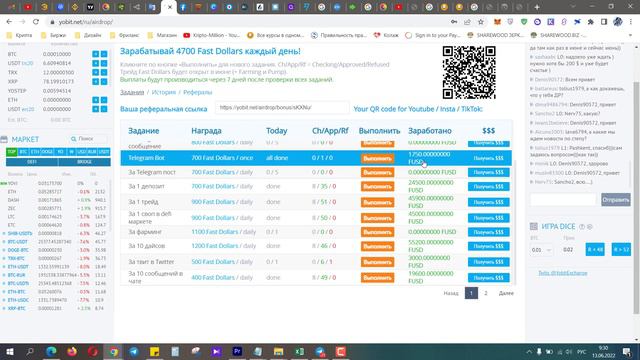The width and height of the screenshot is (640, 360).
Task: Open the Биржи bookmarks folder
Action: (x=53, y=35)
